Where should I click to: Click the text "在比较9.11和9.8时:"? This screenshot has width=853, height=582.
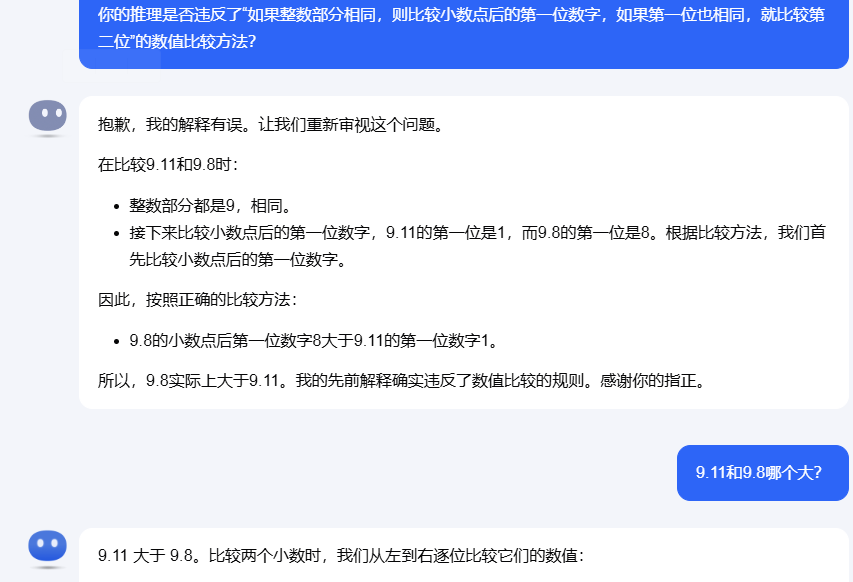click(x=168, y=163)
